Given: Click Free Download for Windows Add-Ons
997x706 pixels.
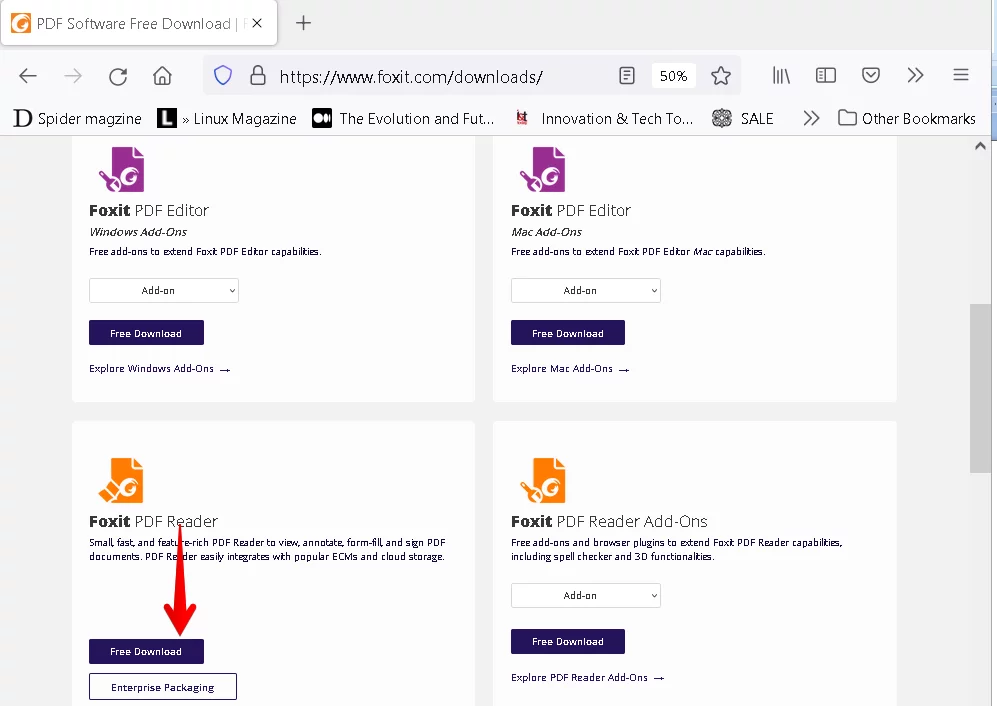Looking at the screenshot, I should click(146, 333).
